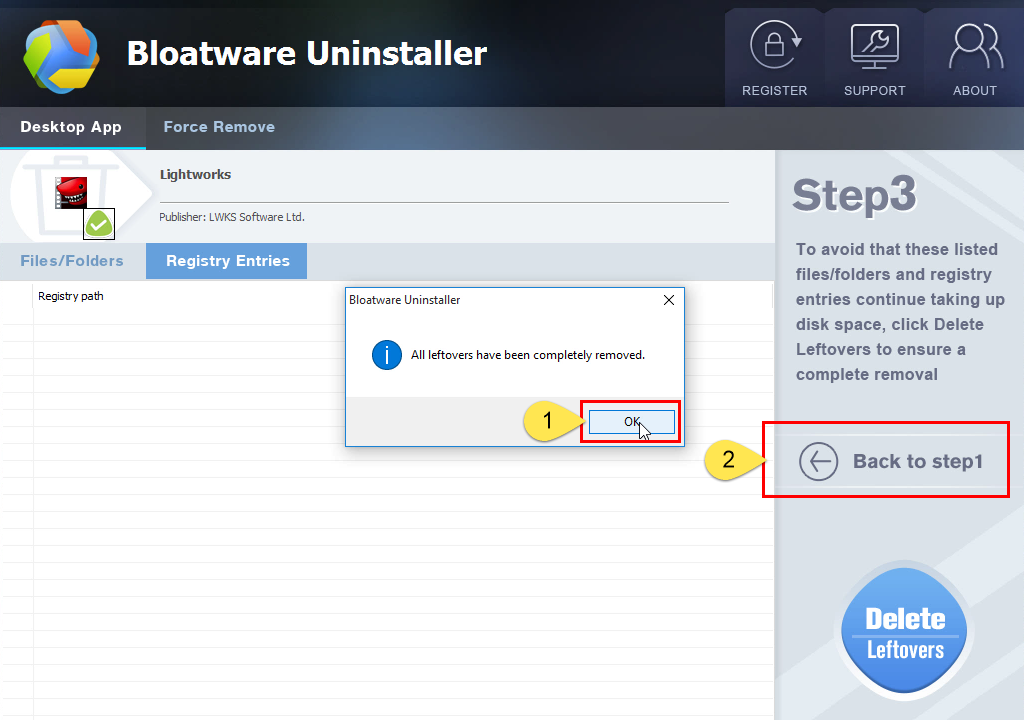Viewport: 1024px width, 720px height.
Task: Click the Publisher: LWKS Software Ltd. text
Action: (232, 217)
